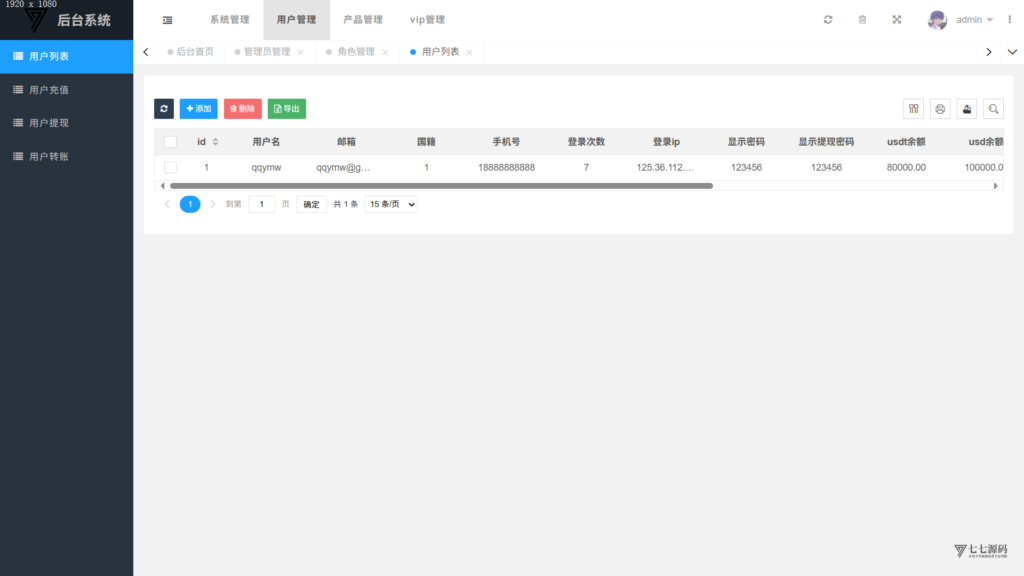Click the 共 1 条 total count text
Viewport: 1024px width, 576px height.
(x=345, y=204)
